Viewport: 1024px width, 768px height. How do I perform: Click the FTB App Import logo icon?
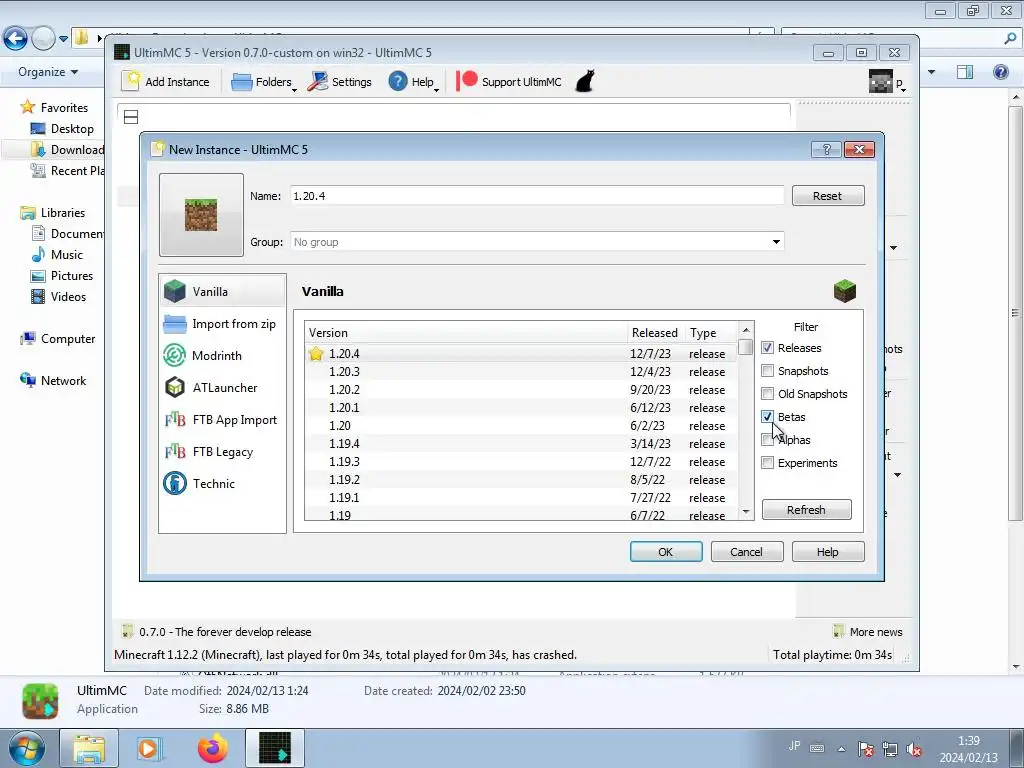175,420
